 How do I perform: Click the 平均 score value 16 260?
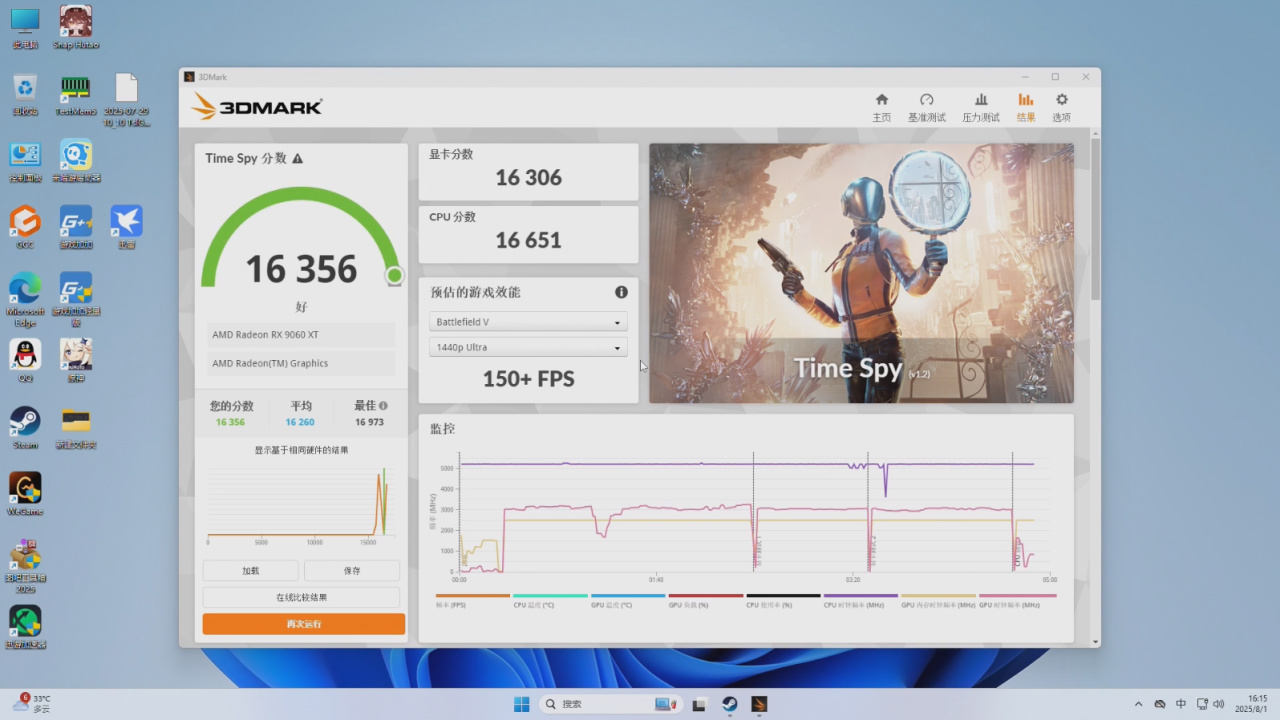[300, 422]
